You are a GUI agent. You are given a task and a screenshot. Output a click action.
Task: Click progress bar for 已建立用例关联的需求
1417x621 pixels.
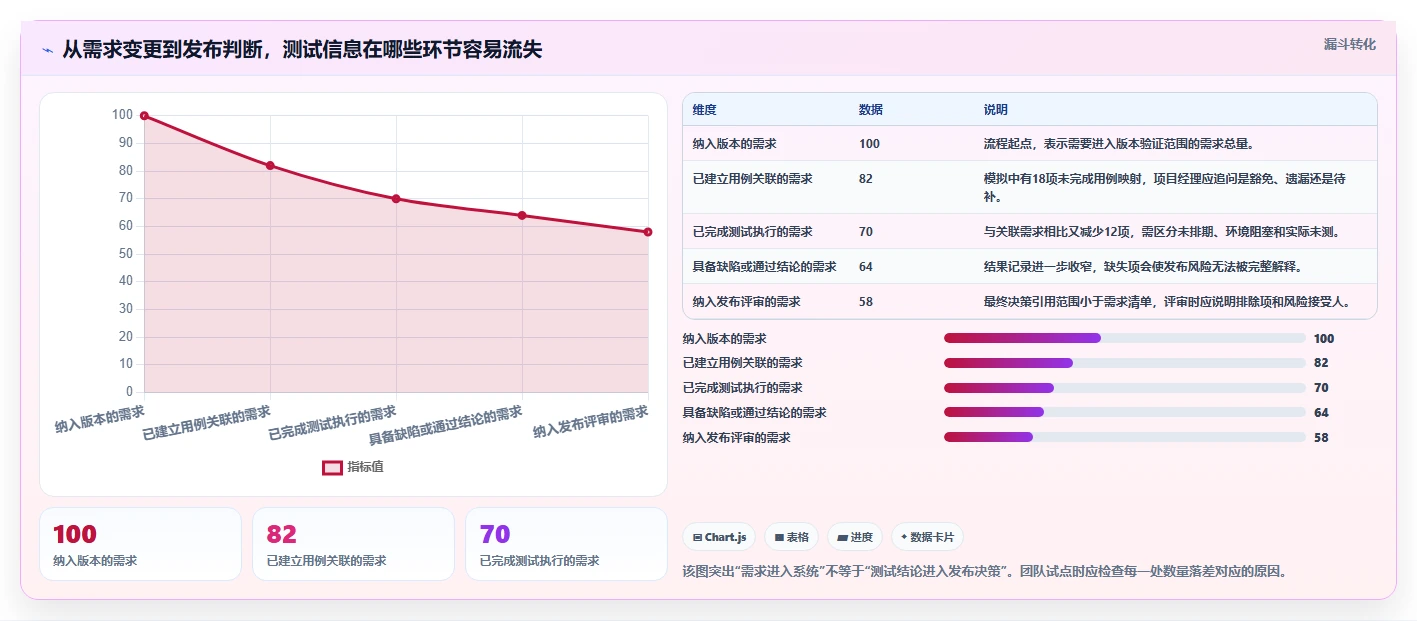(x=1125, y=363)
